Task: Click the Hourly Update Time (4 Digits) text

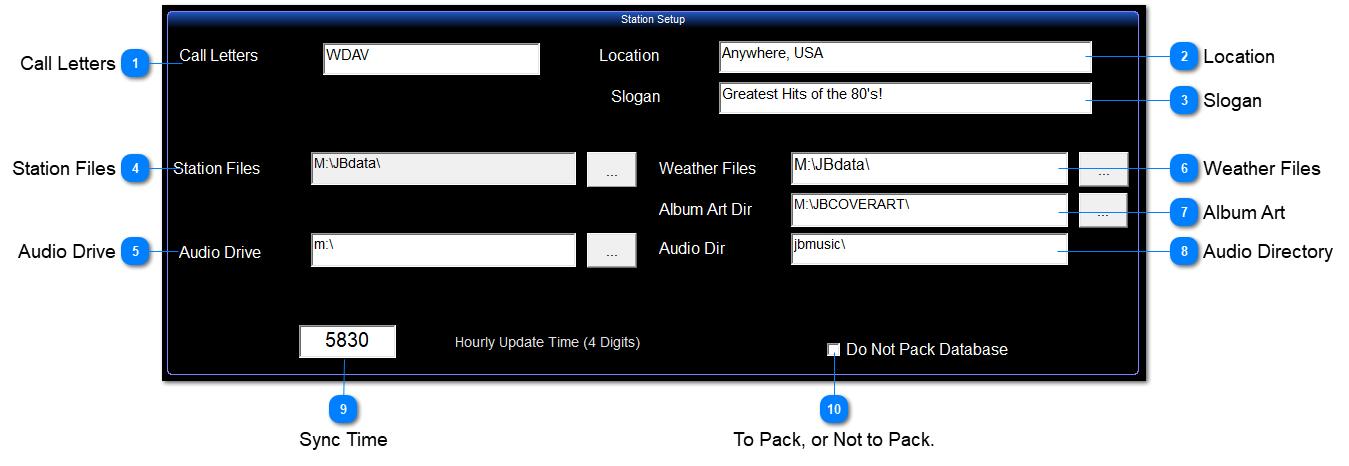Action: pos(547,342)
